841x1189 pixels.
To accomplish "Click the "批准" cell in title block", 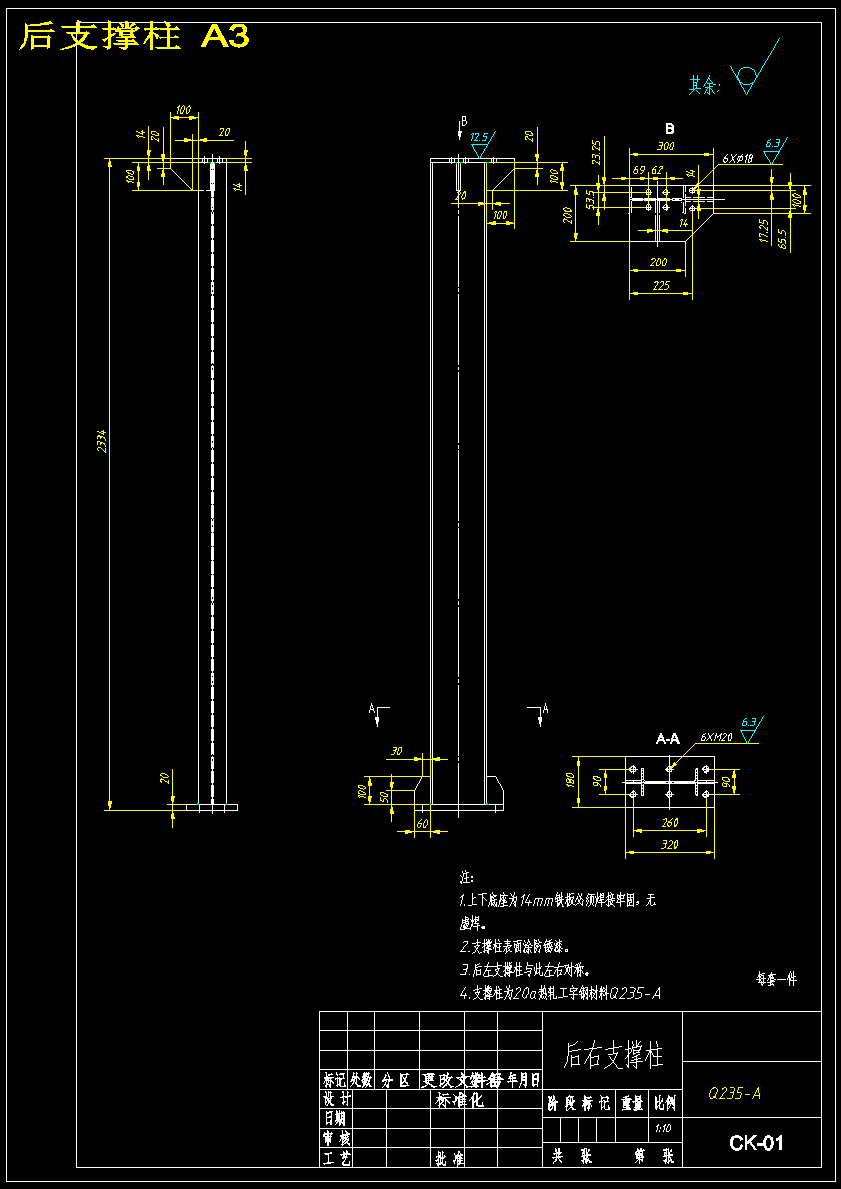I will 450,1159.
